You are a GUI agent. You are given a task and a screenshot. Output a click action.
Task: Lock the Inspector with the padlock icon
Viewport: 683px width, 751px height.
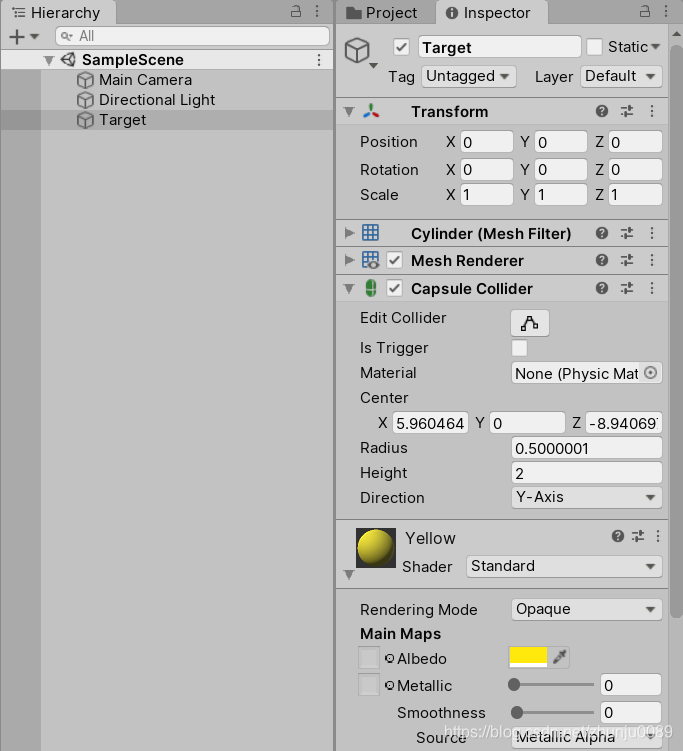point(645,11)
